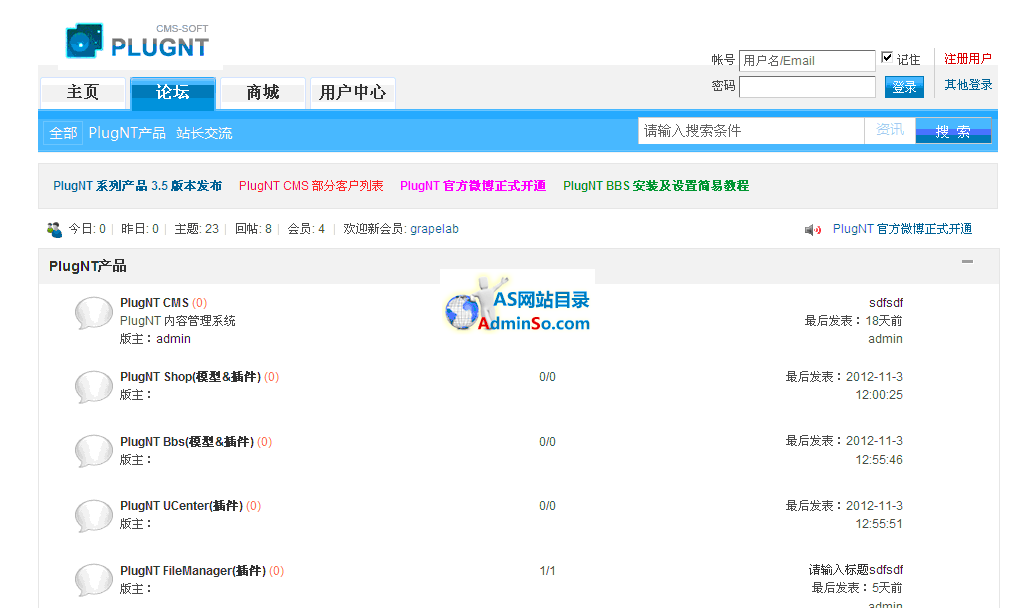Viewport: 1036px width, 608px height.
Task: Open the PlugNT Shop(模型&插件) forum
Action: 190,377
